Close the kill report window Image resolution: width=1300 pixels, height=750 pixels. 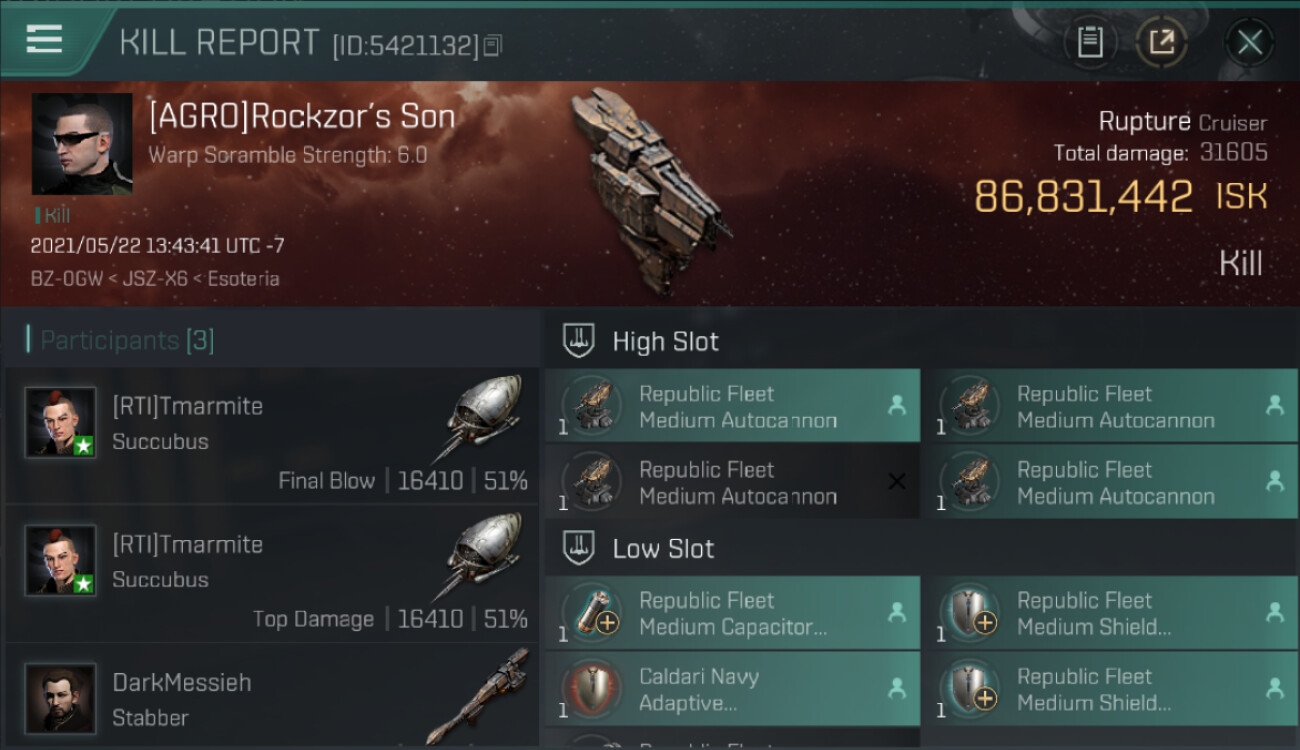(x=1249, y=42)
